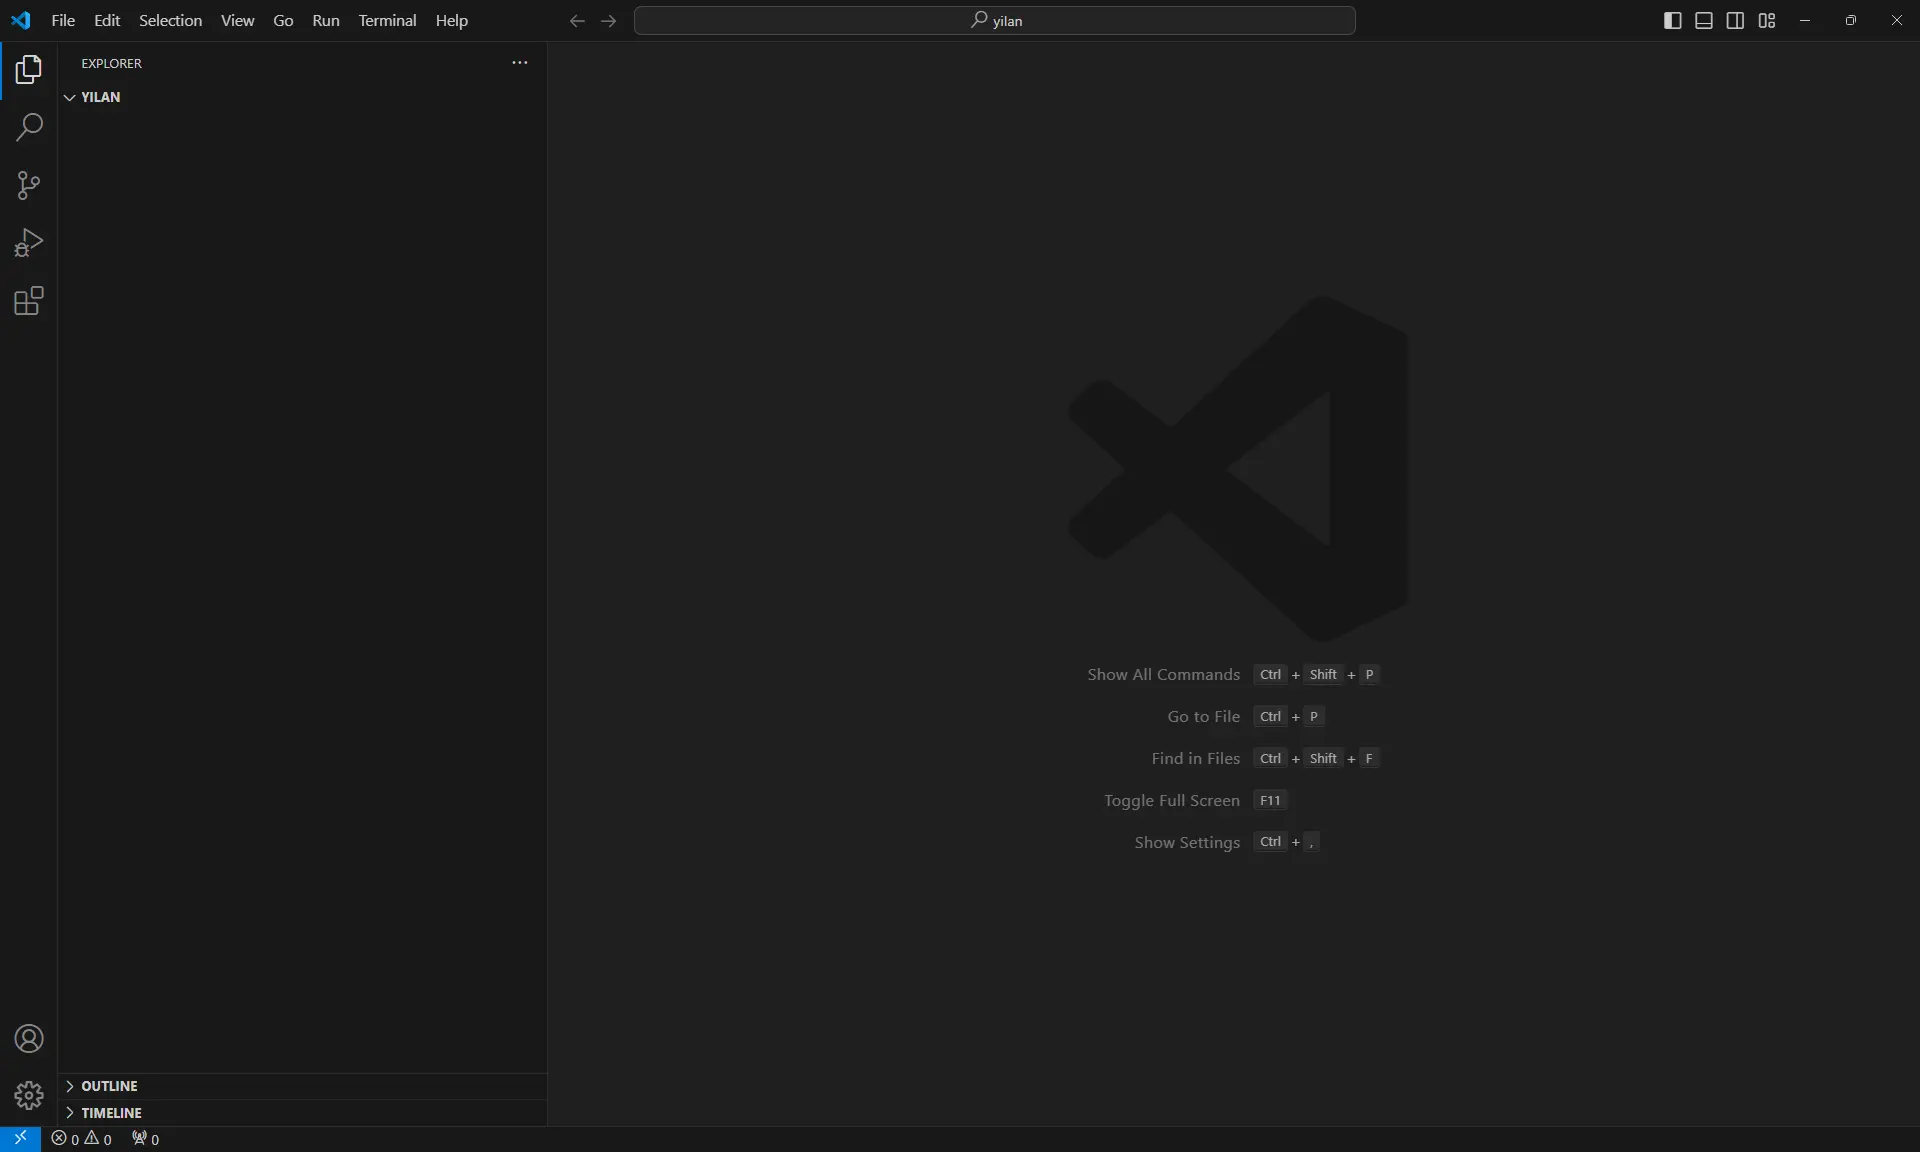Screen dimensions: 1920x1152
Task: Go back using the left arrow
Action: point(577,21)
